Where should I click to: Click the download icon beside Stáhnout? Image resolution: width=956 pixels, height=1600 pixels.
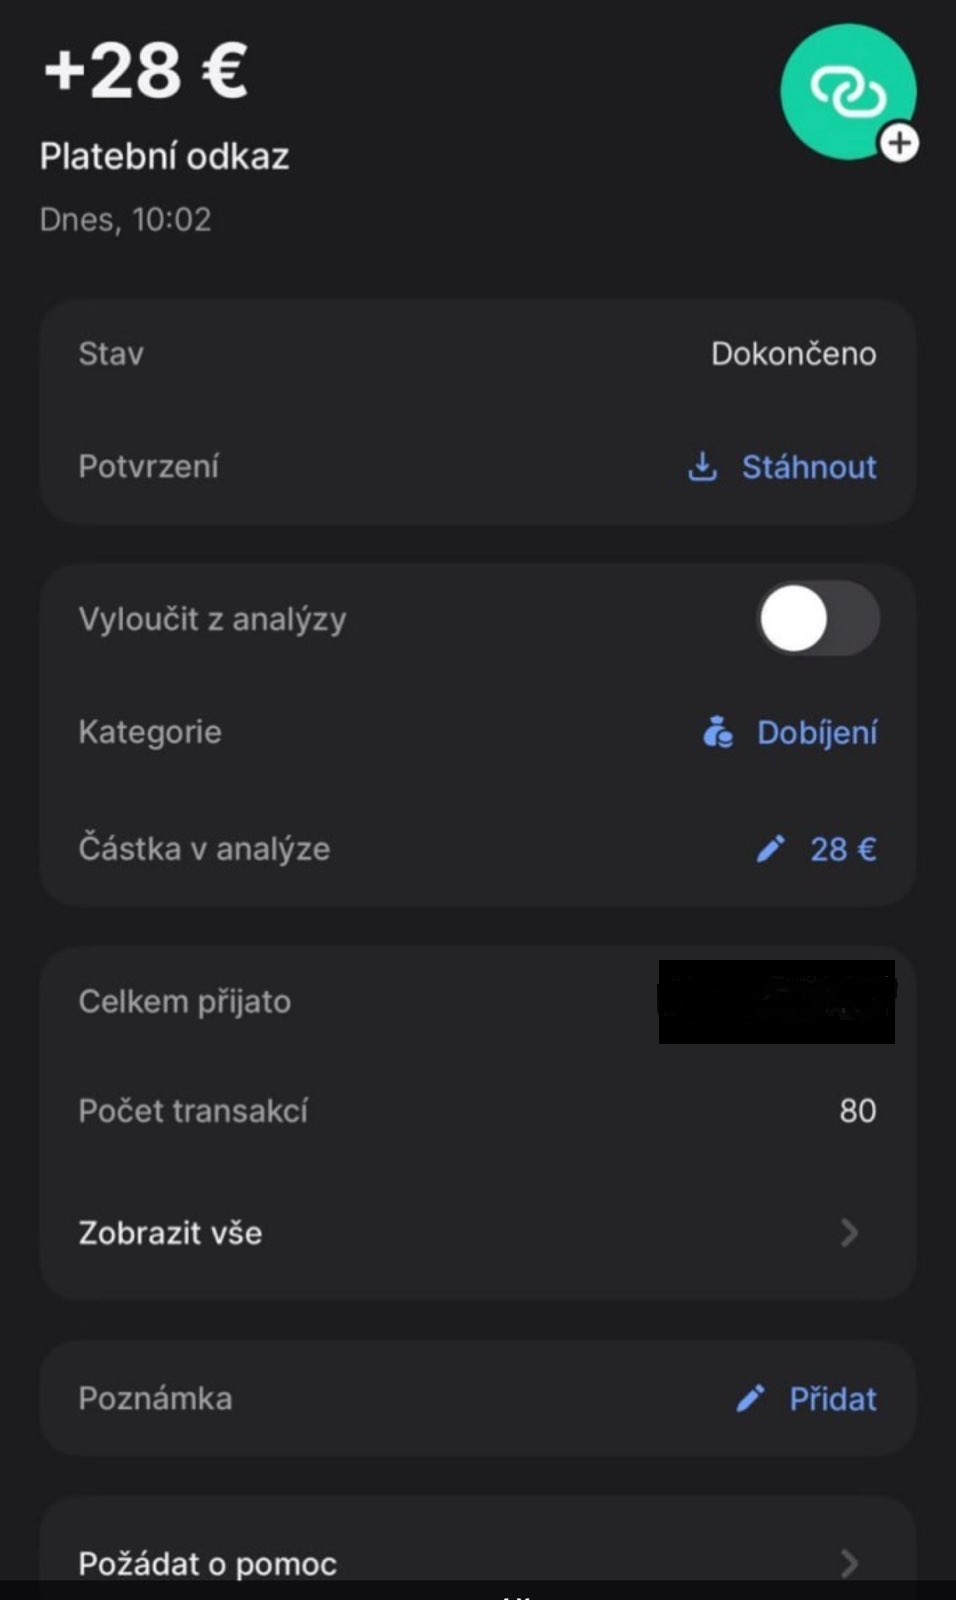(x=703, y=466)
